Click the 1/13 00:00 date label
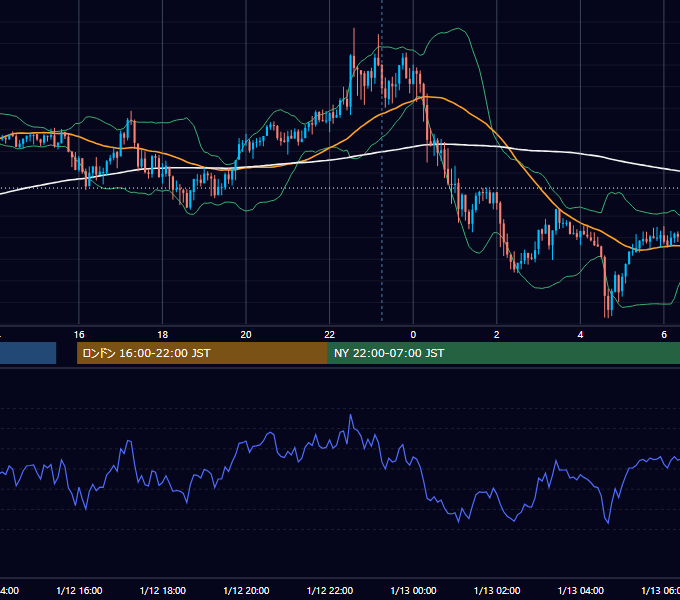Screen dimensions: 680x600 point(413,590)
